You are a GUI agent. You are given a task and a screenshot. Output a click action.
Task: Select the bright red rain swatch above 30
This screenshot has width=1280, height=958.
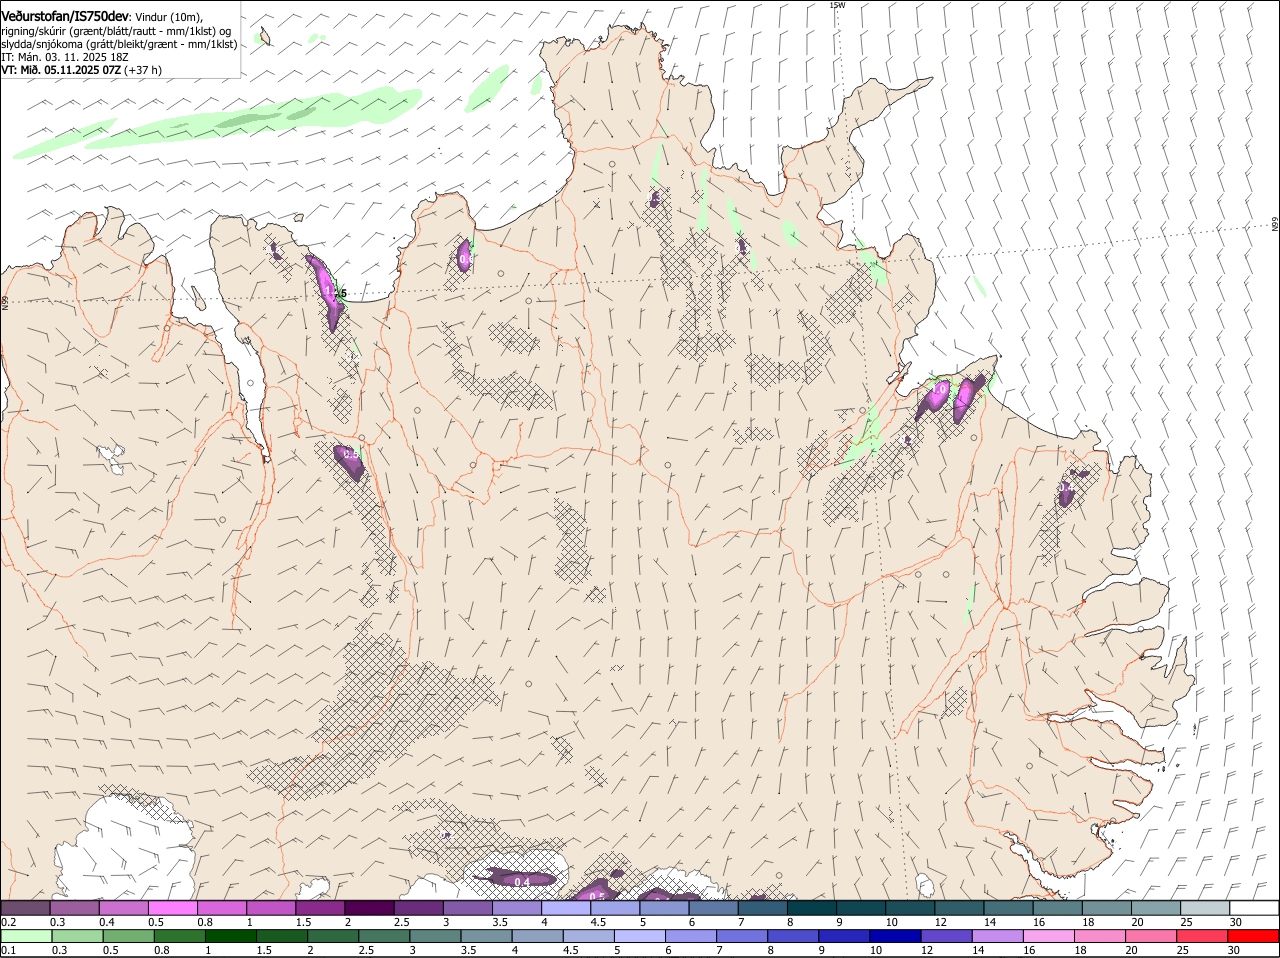(x=1253, y=936)
